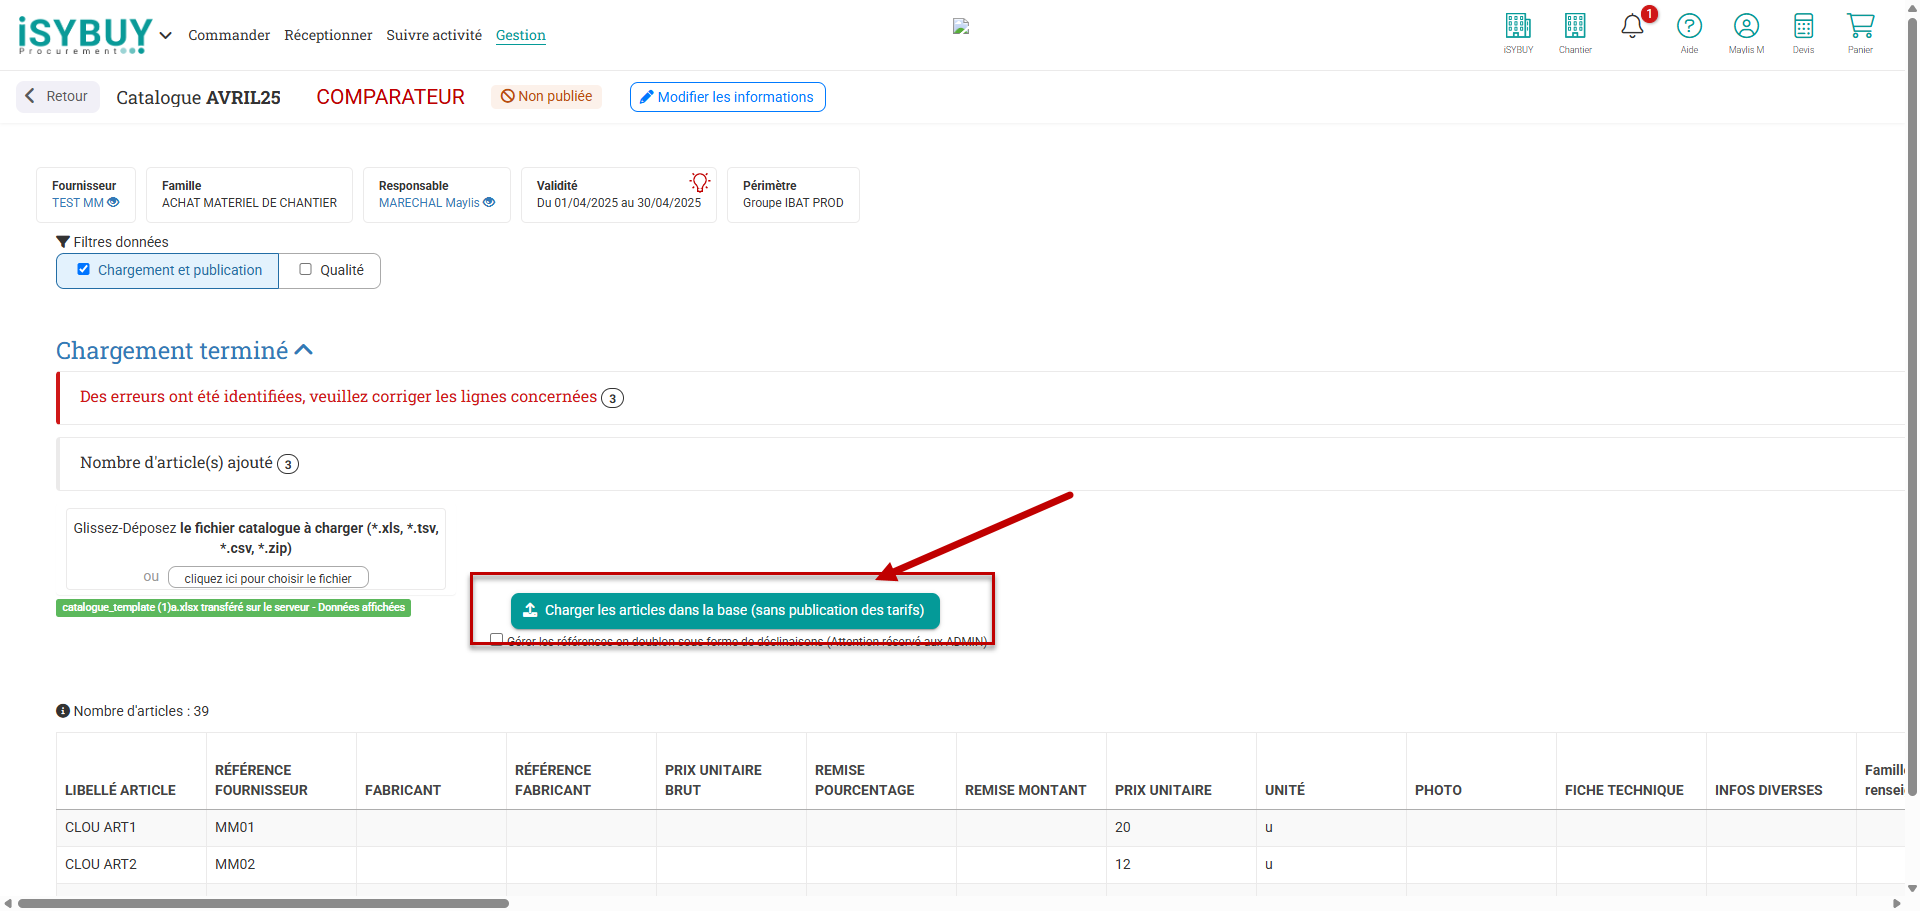Image resolution: width=1920 pixels, height=911 pixels.
Task: Click the Validité date range text
Action: pyautogui.click(x=619, y=203)
